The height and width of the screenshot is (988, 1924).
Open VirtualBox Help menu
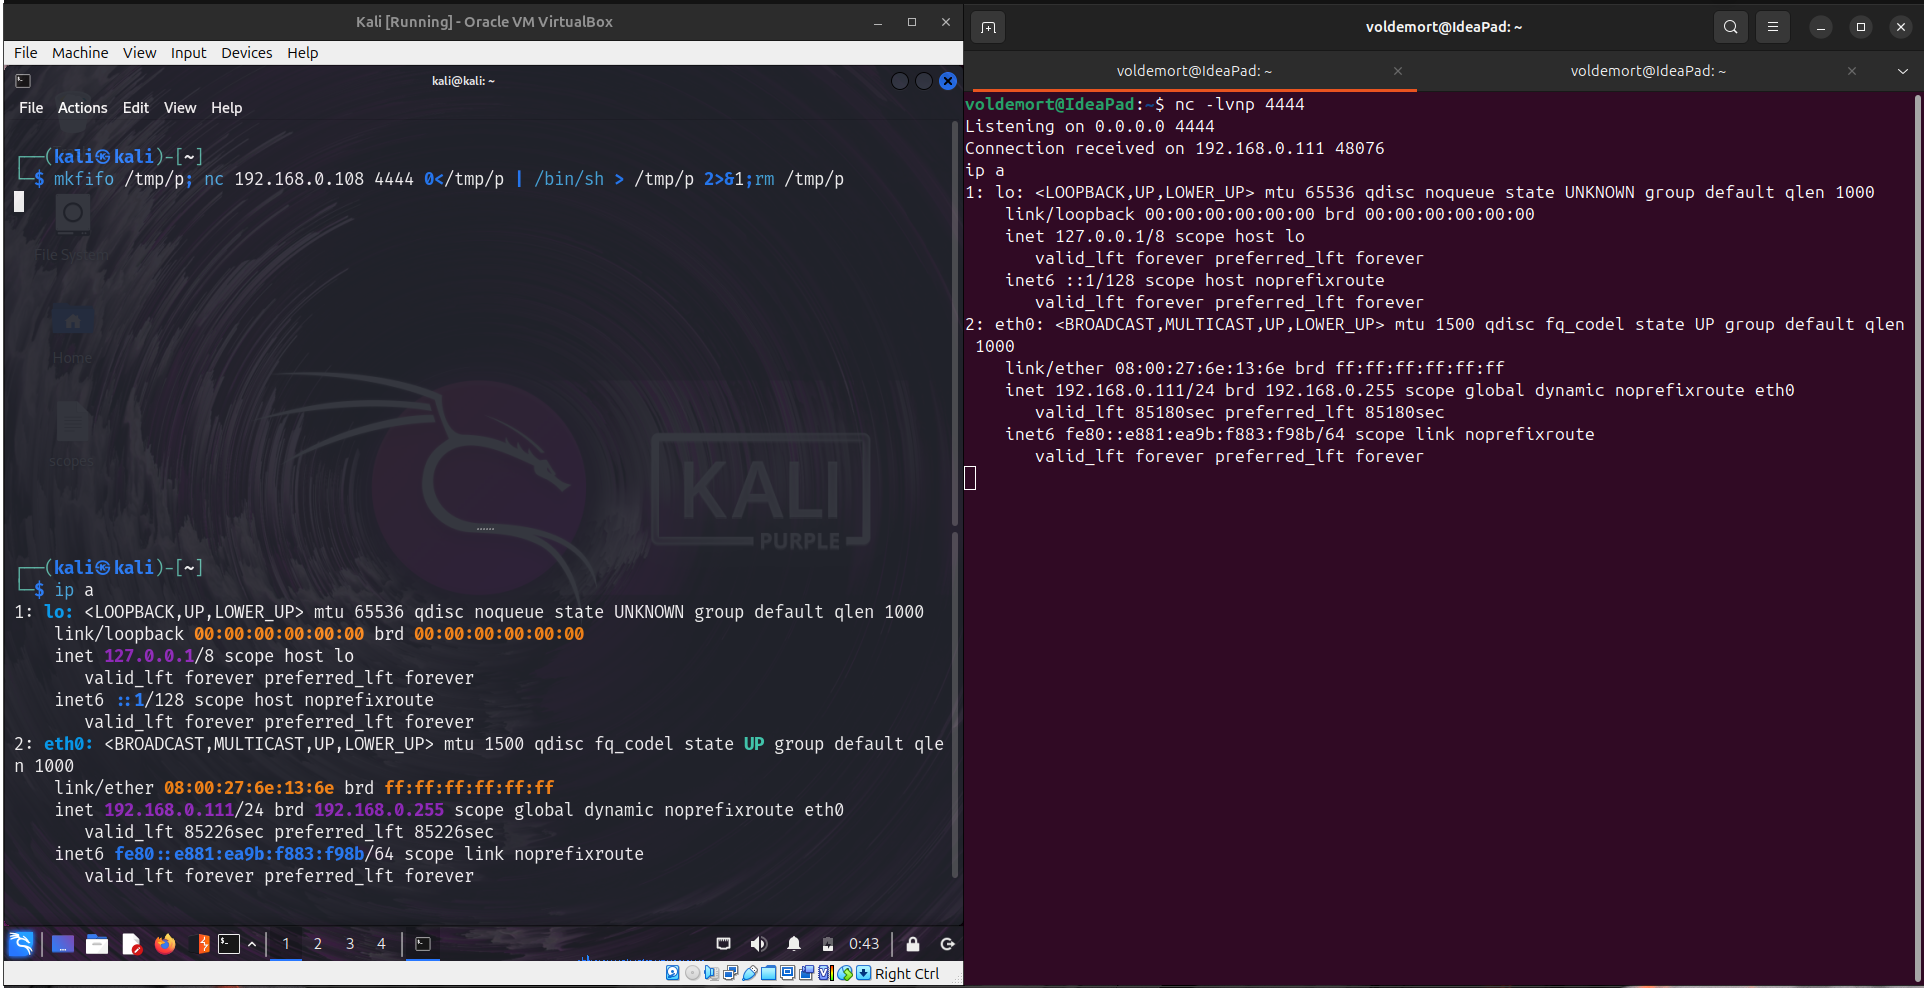(x=302, y=53)
